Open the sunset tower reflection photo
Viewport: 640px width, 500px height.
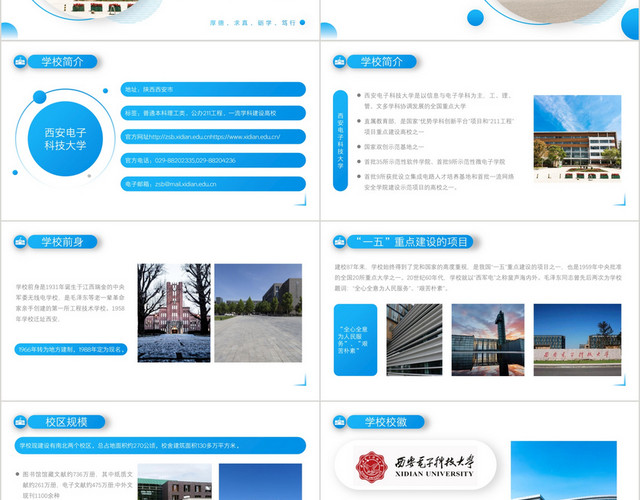488,340
